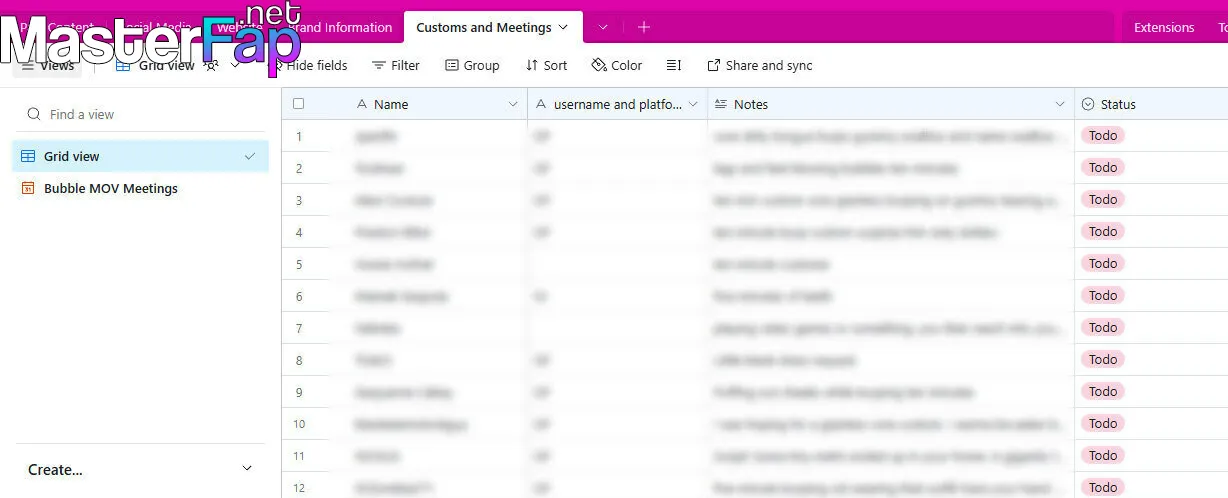Image resolution: width=1228 pixels, height=498 pixels.
Task: Click the Status column header
Action: click(x=1151, y=104)
